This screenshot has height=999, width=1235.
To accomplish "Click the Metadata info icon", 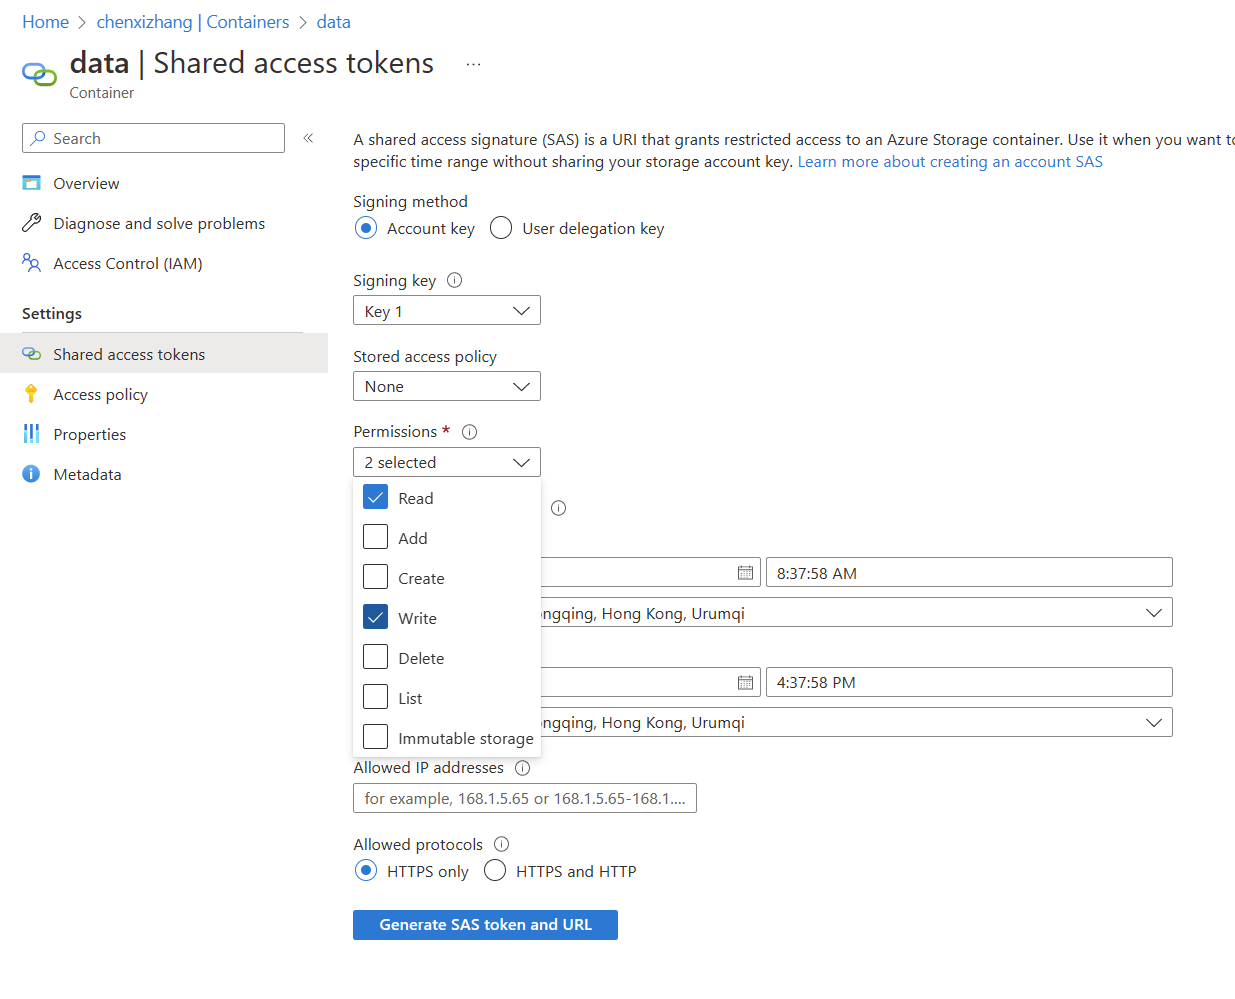I will 32,474.
